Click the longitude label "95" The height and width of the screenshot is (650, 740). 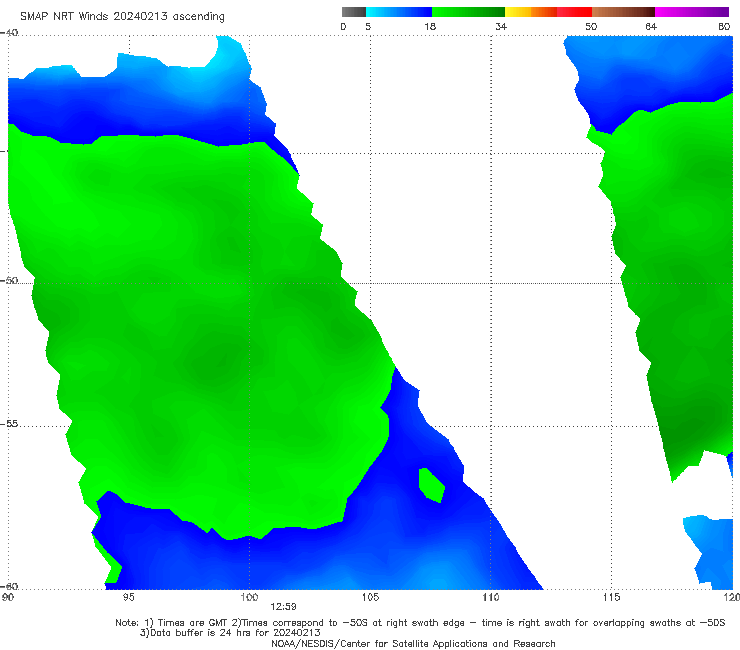tap(128, 598)
